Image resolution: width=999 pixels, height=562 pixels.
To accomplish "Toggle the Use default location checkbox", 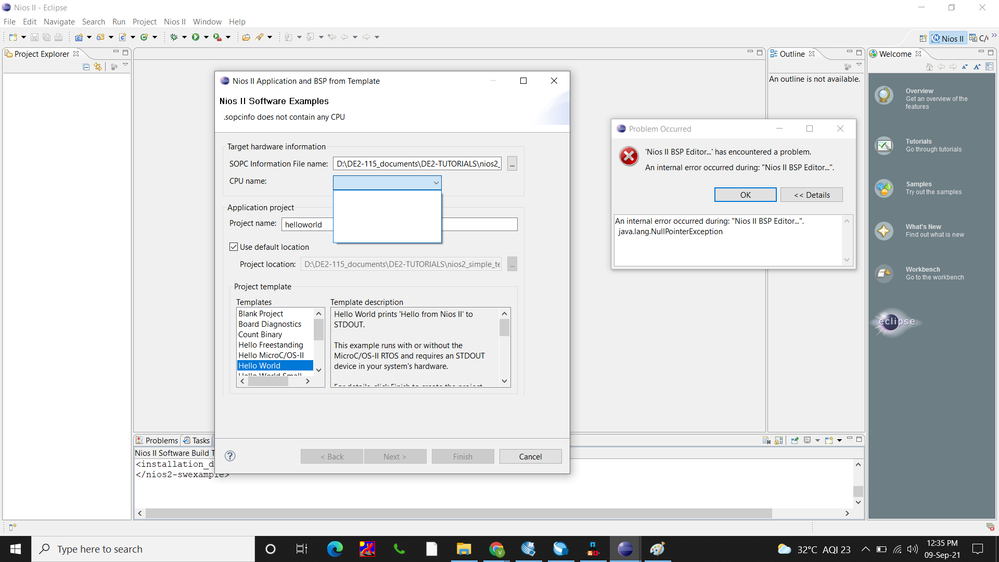I will tap(234, 247).
